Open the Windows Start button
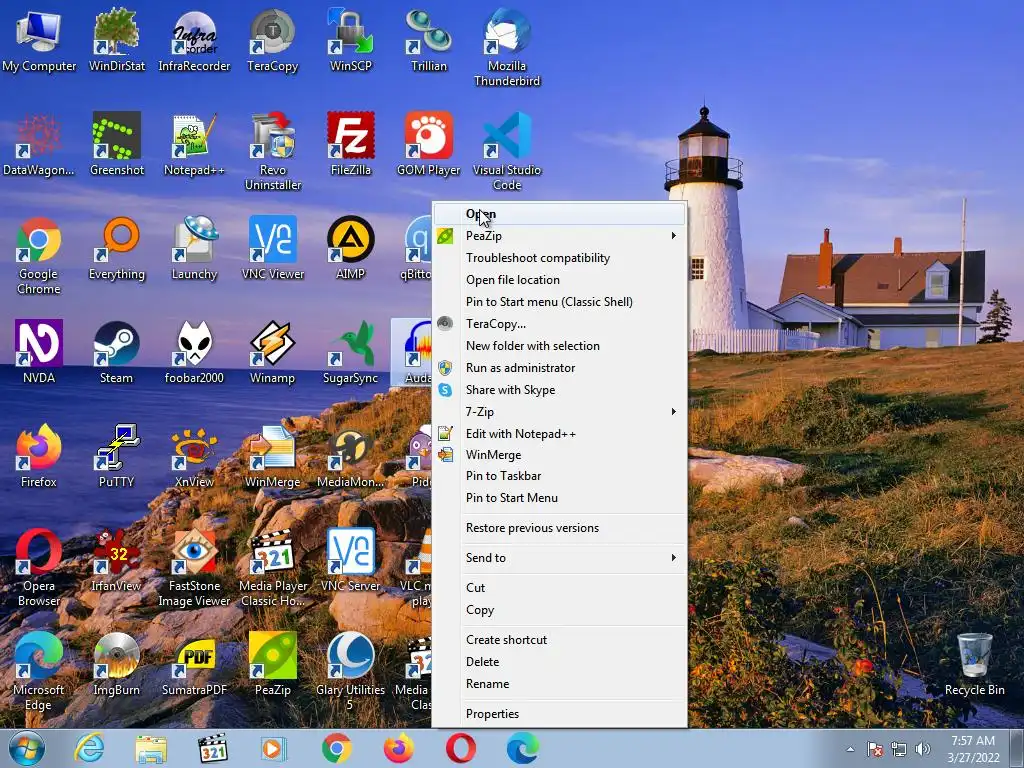The width and height of the screenshot is (1024, 768). tap(27, 748)
